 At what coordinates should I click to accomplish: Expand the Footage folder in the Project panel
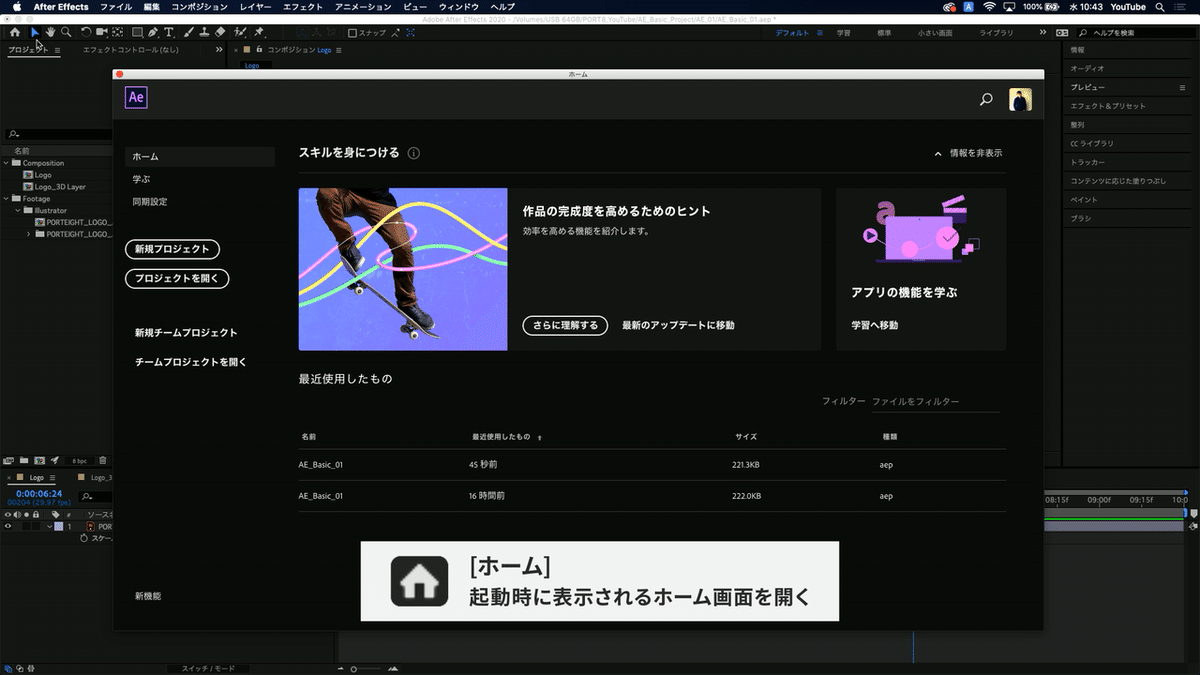(x=5, y=199)
